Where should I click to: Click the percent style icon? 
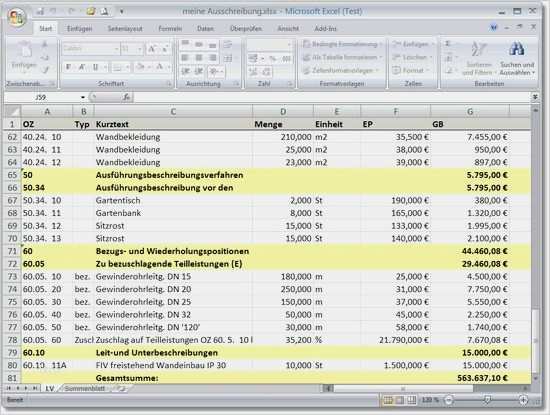(x=272, y=59)
